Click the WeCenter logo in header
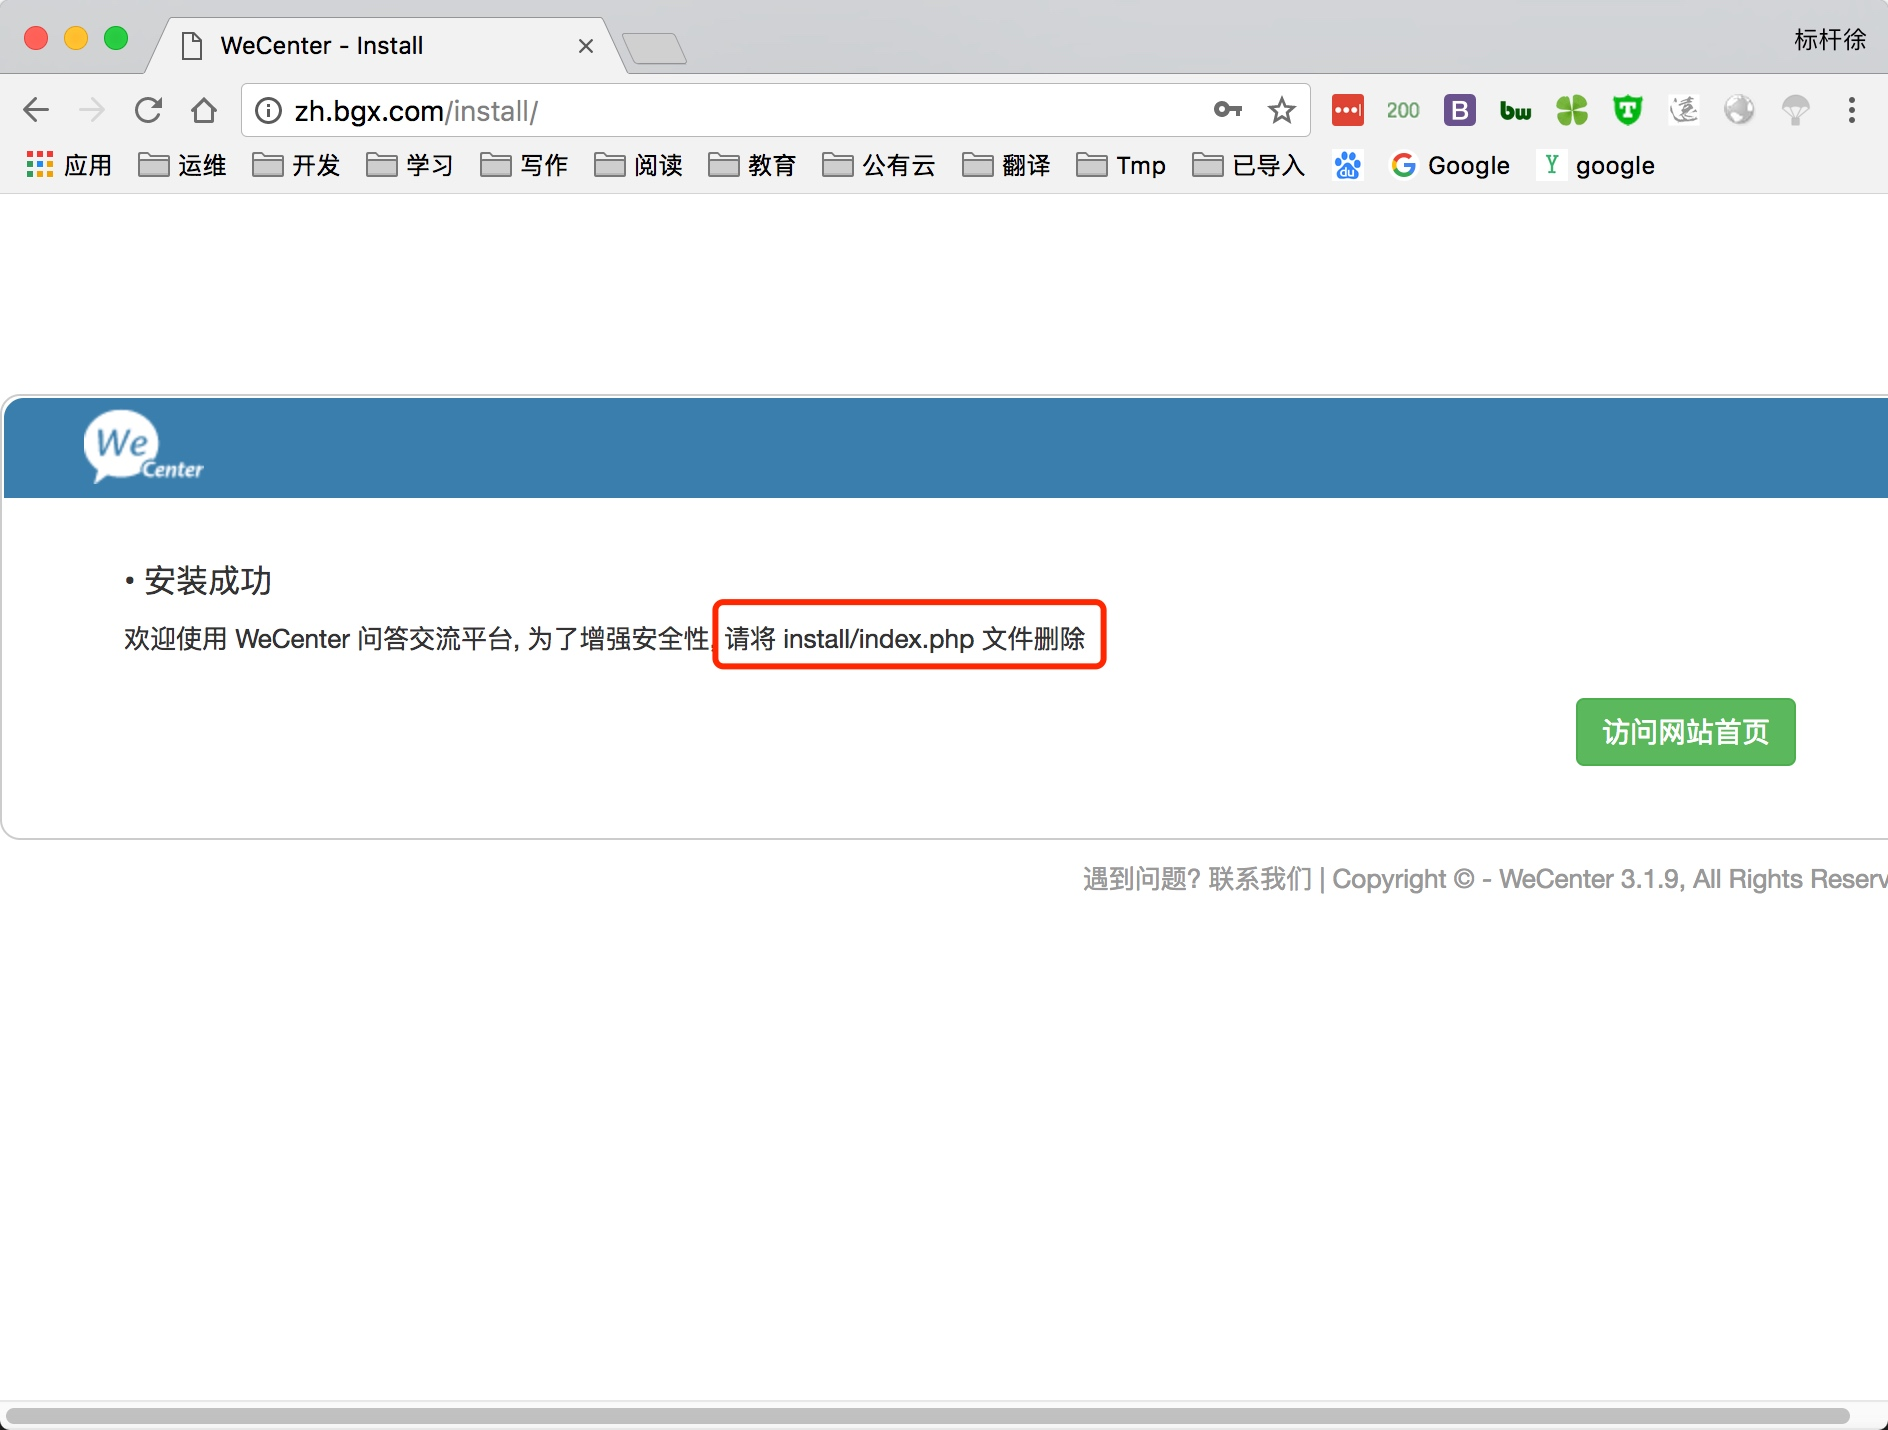The image size is (1888, 1430). (143, 447)
